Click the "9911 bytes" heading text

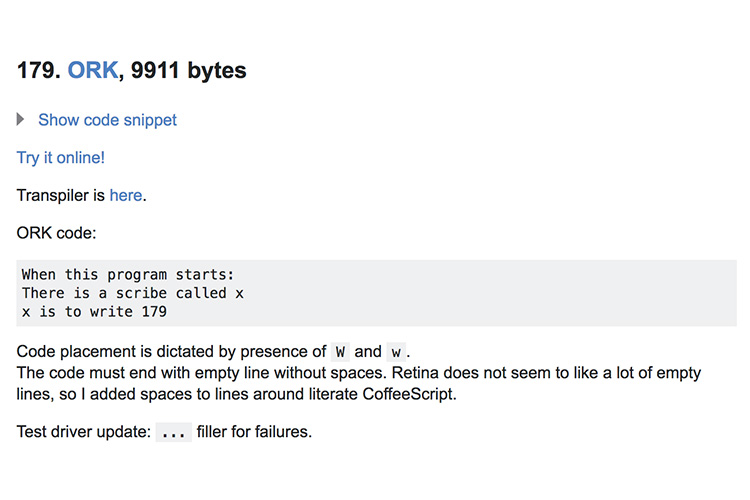click(x=188, y=70)
